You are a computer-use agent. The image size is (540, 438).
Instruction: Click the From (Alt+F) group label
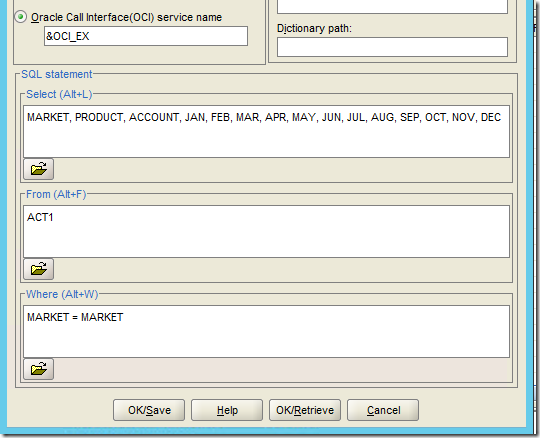point(56,194)
